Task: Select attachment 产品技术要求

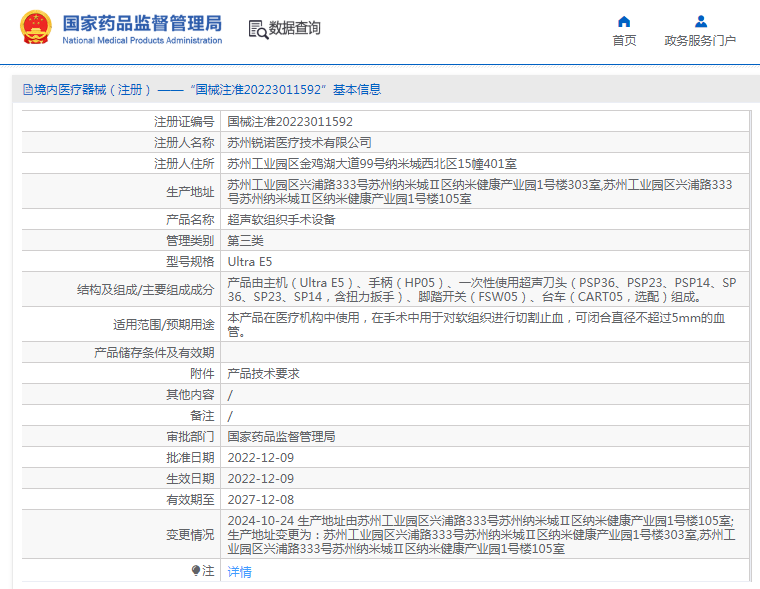Action: pyautogui.click(x=263, y=373)
